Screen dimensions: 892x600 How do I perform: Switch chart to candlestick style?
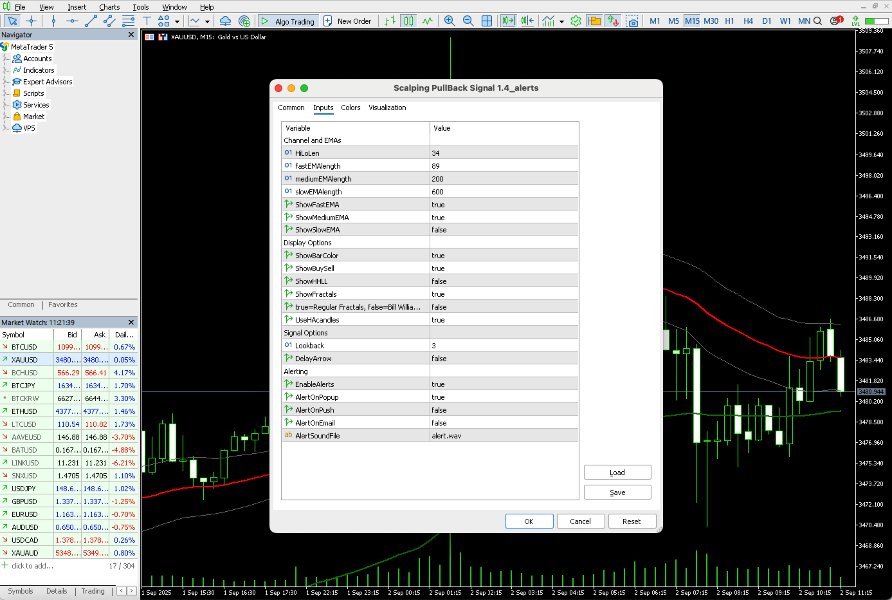pos(408,21)
